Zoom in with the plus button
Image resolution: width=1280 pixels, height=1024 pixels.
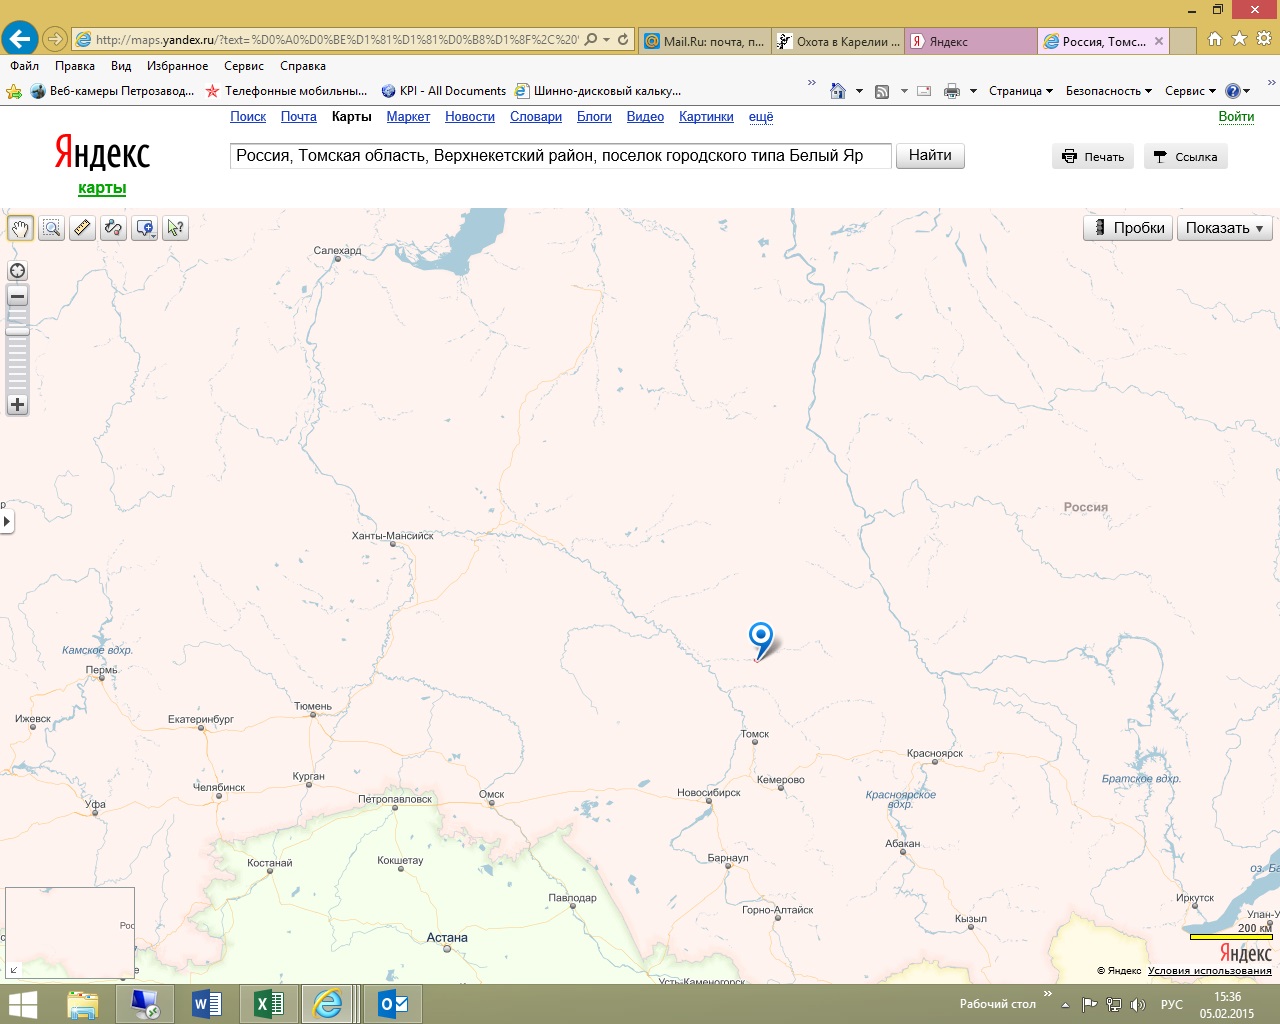tap(17, 405)
